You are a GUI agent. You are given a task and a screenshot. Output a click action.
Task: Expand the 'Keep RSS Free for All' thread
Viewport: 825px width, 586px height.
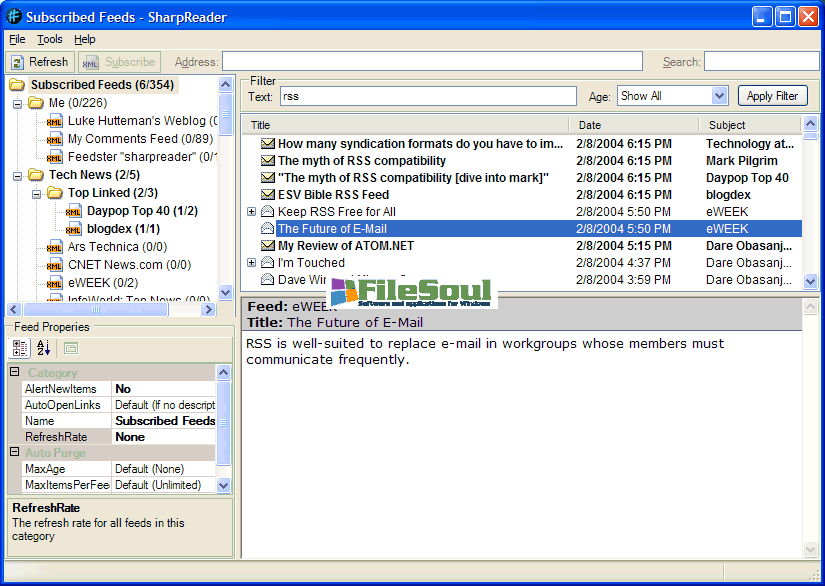coord(251,211)
